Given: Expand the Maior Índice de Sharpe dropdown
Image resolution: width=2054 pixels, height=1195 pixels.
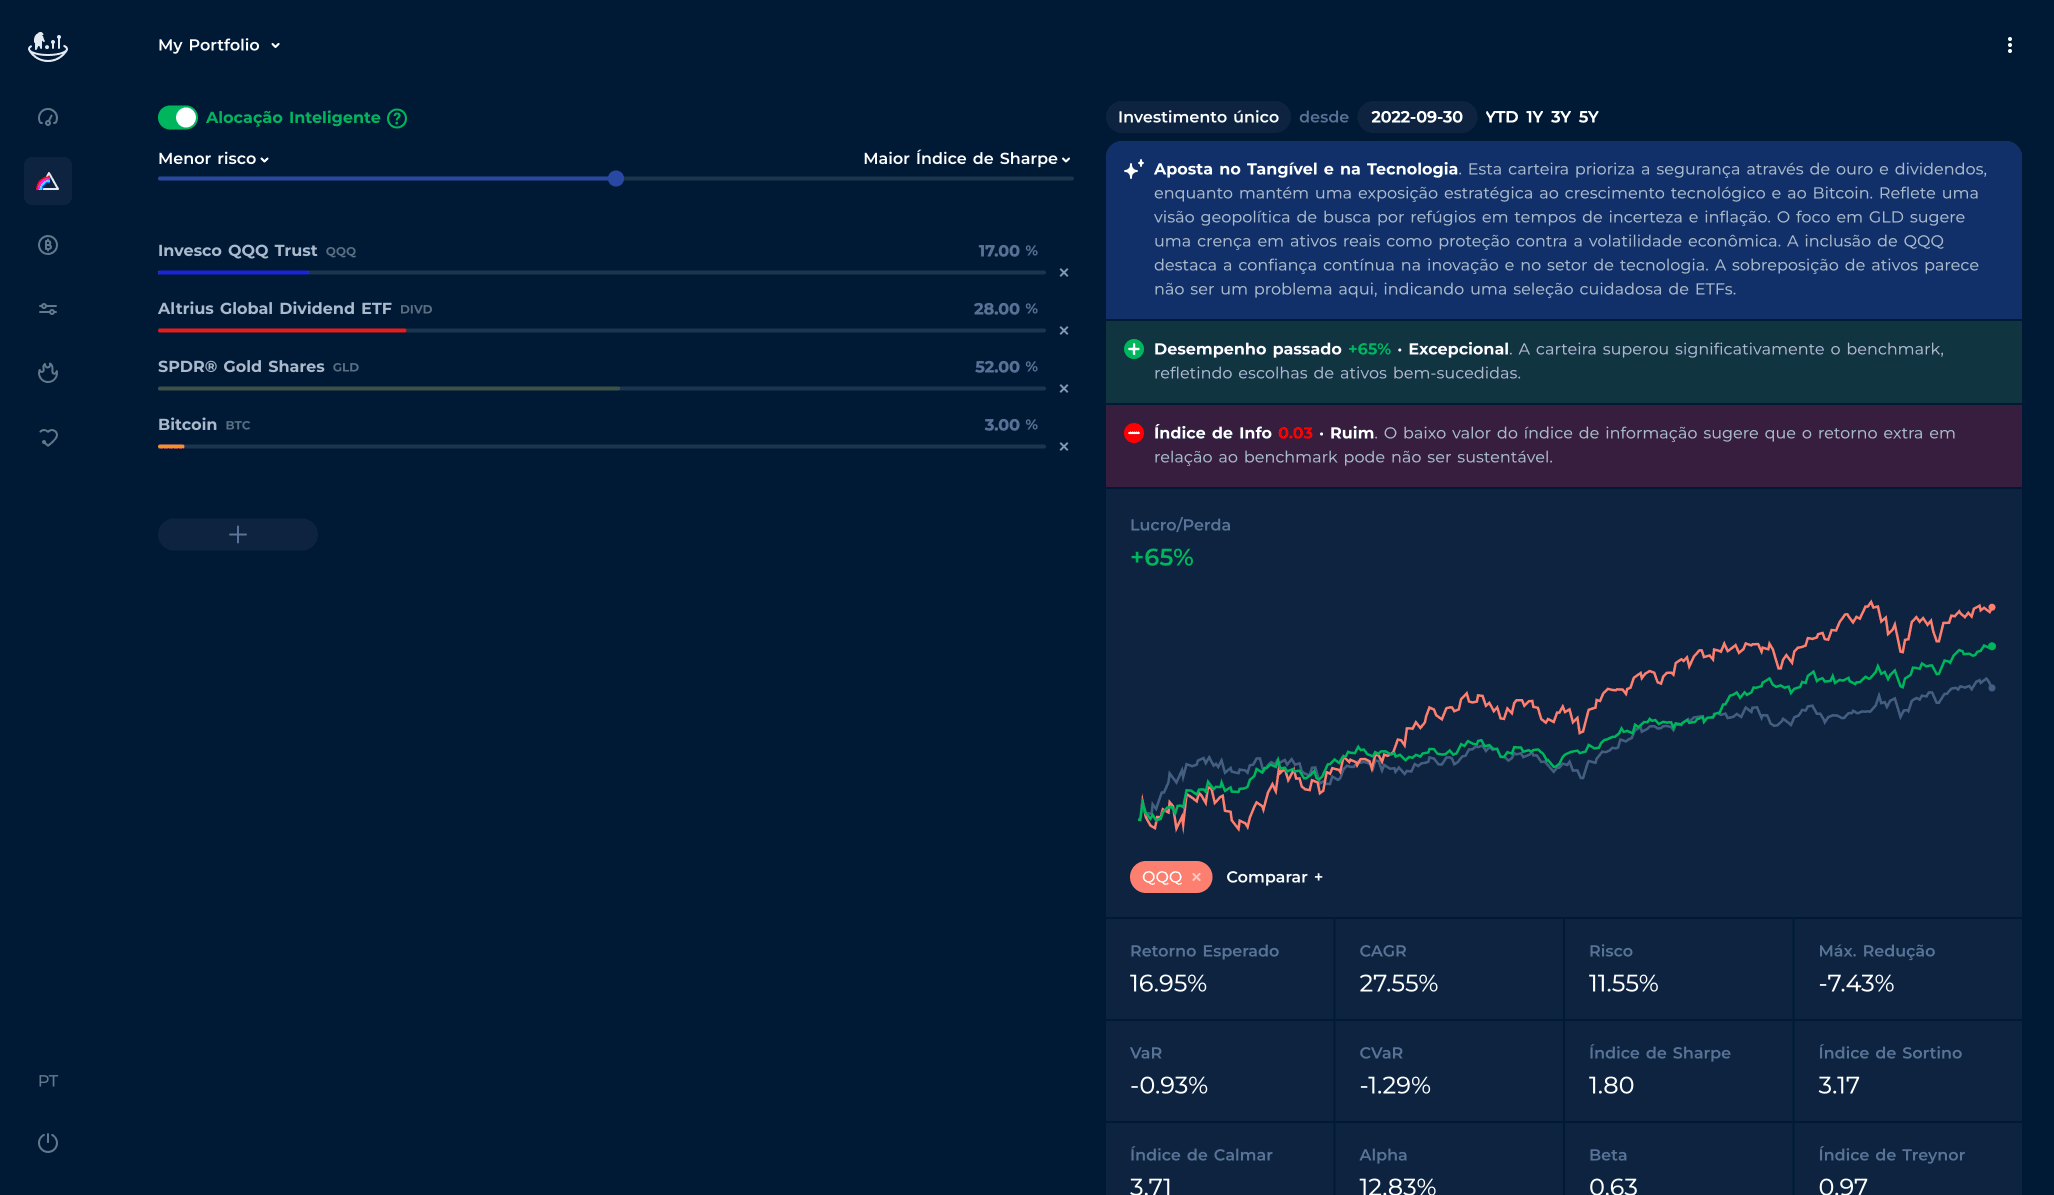Looking at the screenshot, I should [967, 158].
